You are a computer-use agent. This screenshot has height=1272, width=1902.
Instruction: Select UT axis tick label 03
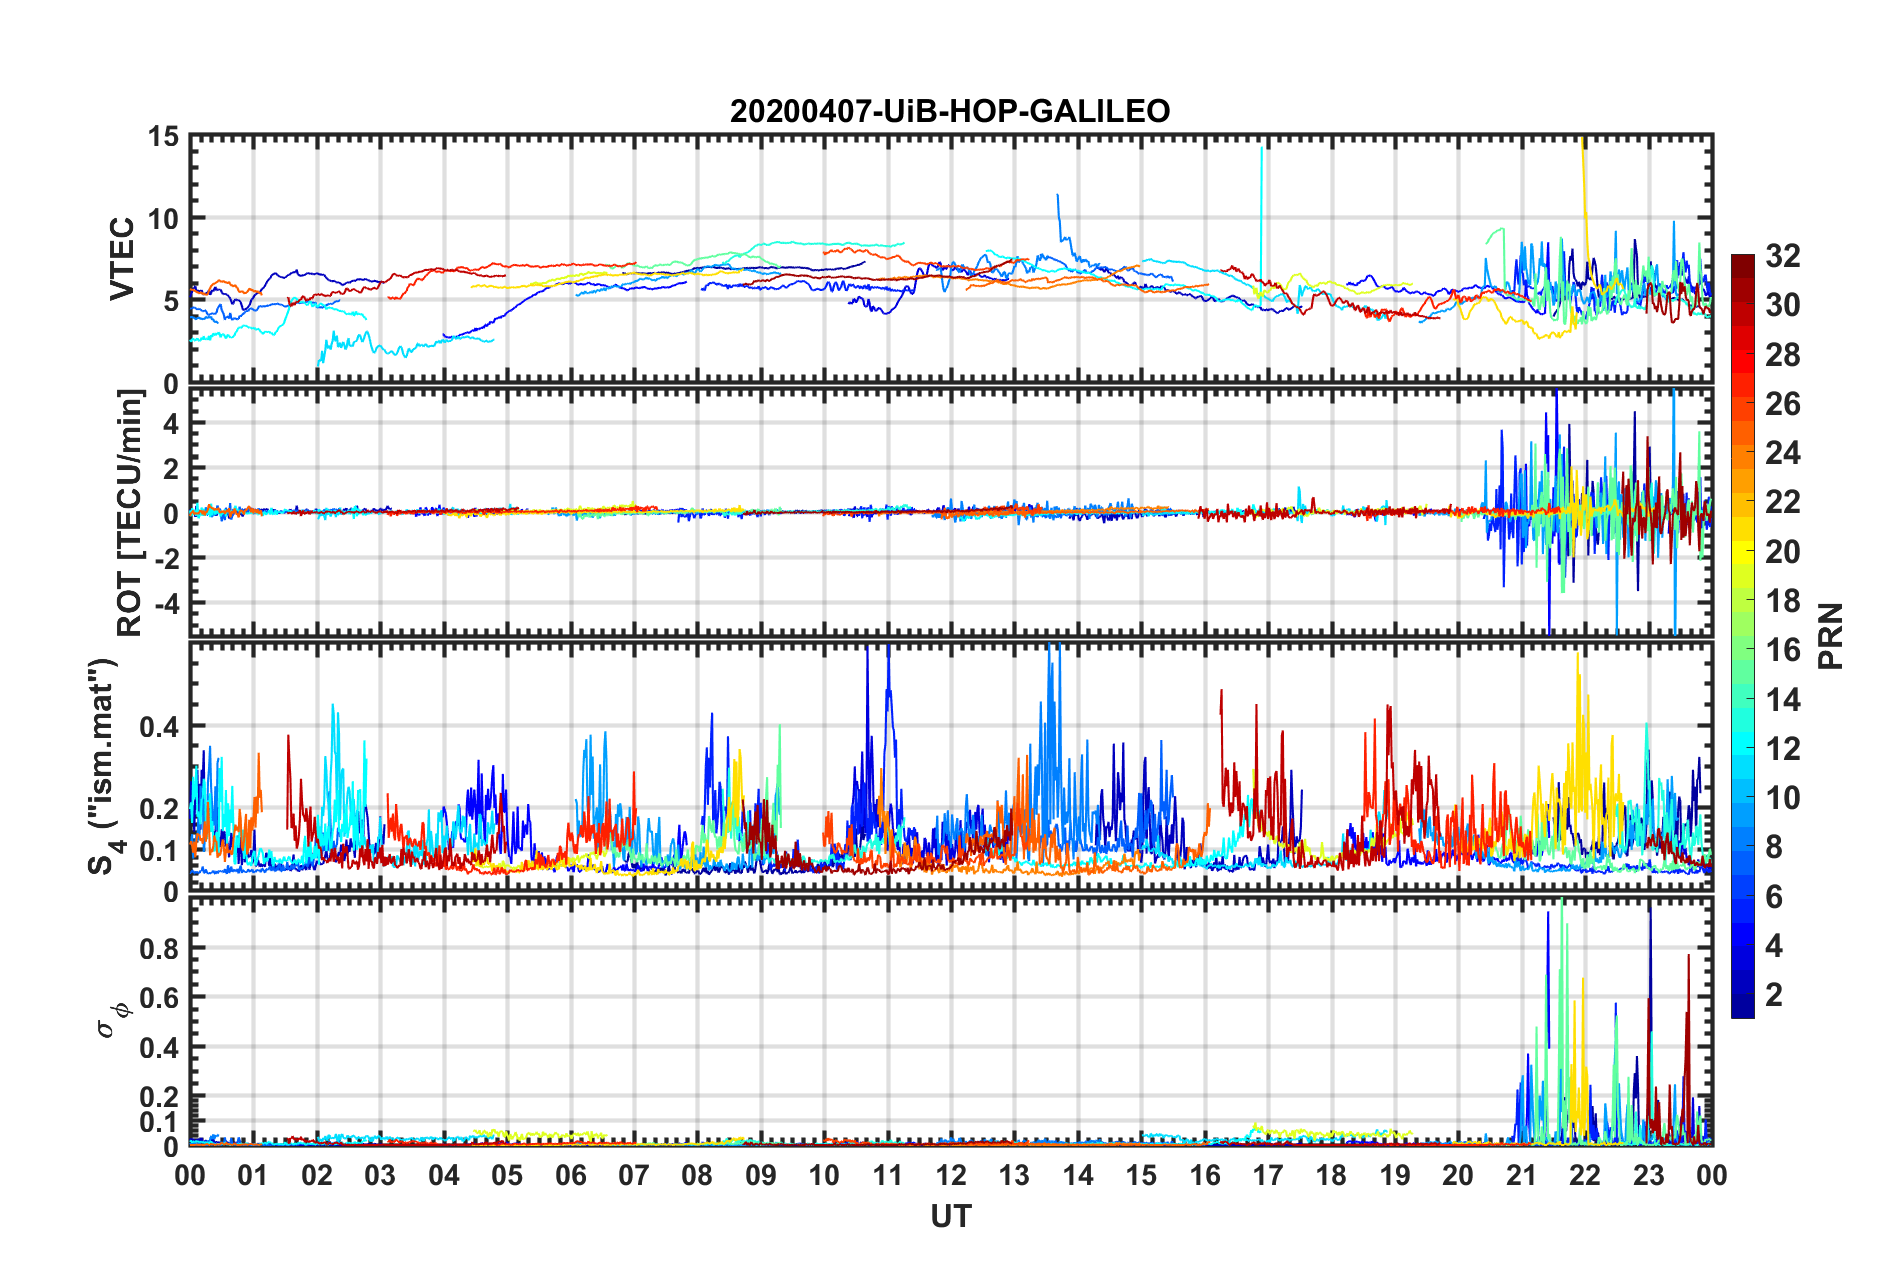(380, 1175)
